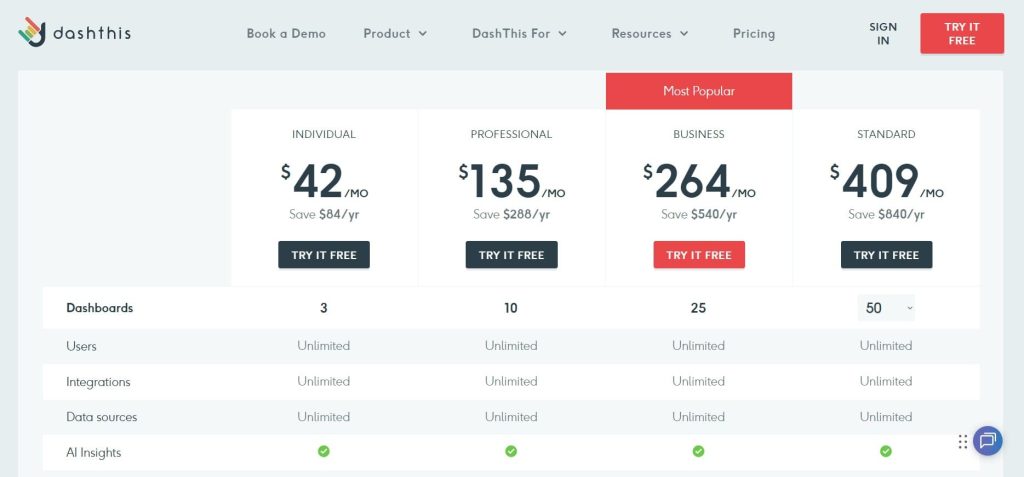Start free trial for Individual plan
This screenshot has height=477, width=1024.
click(x=324, y=255)
